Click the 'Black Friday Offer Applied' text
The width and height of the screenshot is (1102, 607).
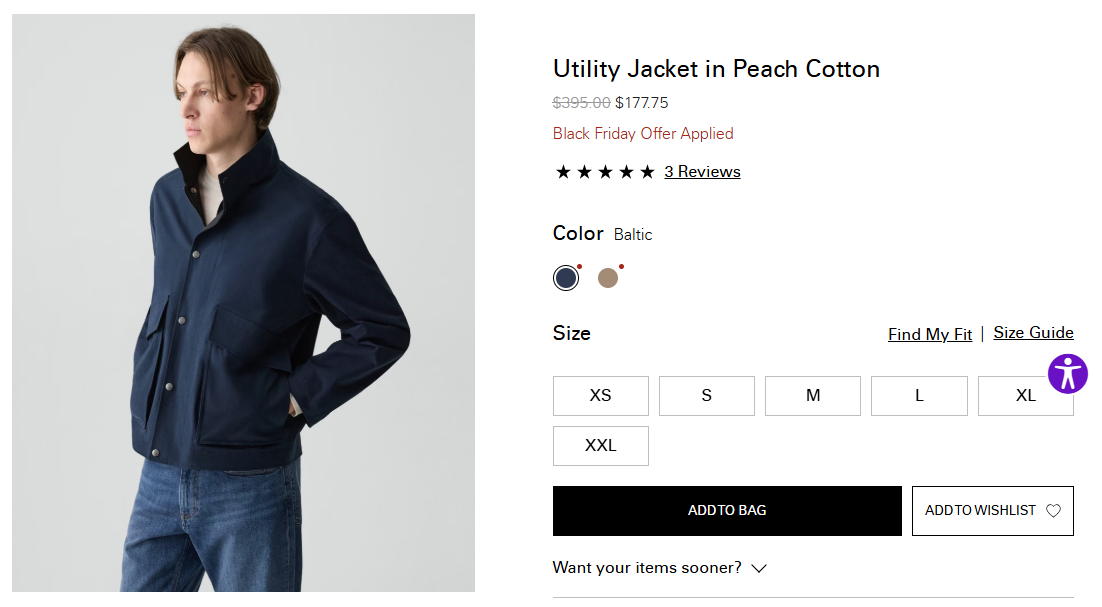tap(643, 134)
